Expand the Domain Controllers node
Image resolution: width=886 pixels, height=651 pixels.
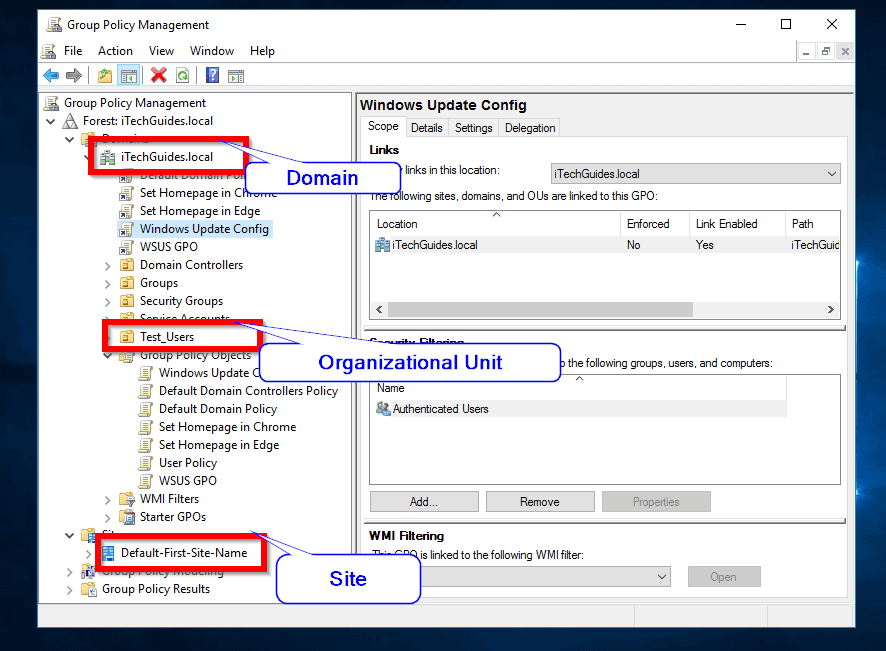[106, 264]
